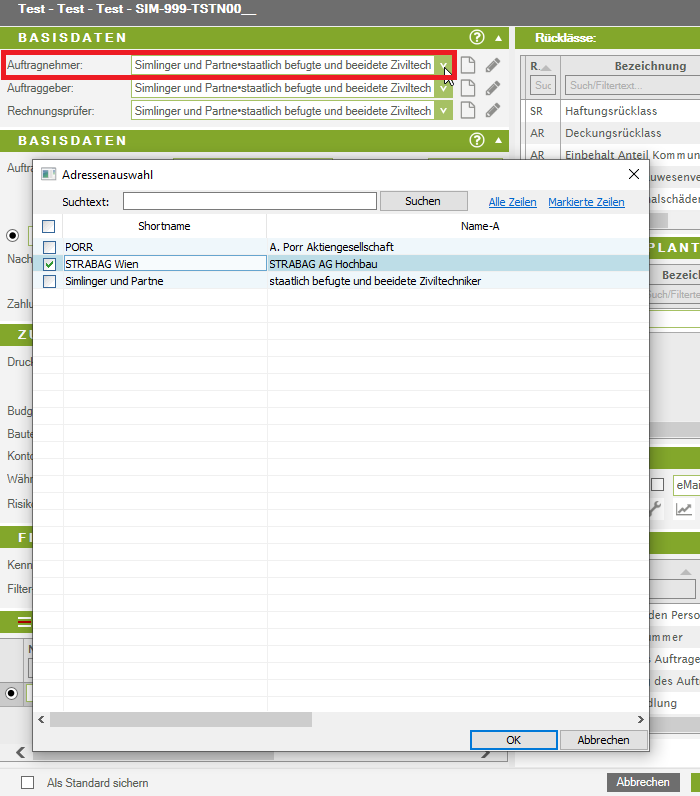This screenshot has width=700, height=796.
Task: Click the line chart icon
Action: 684,509
